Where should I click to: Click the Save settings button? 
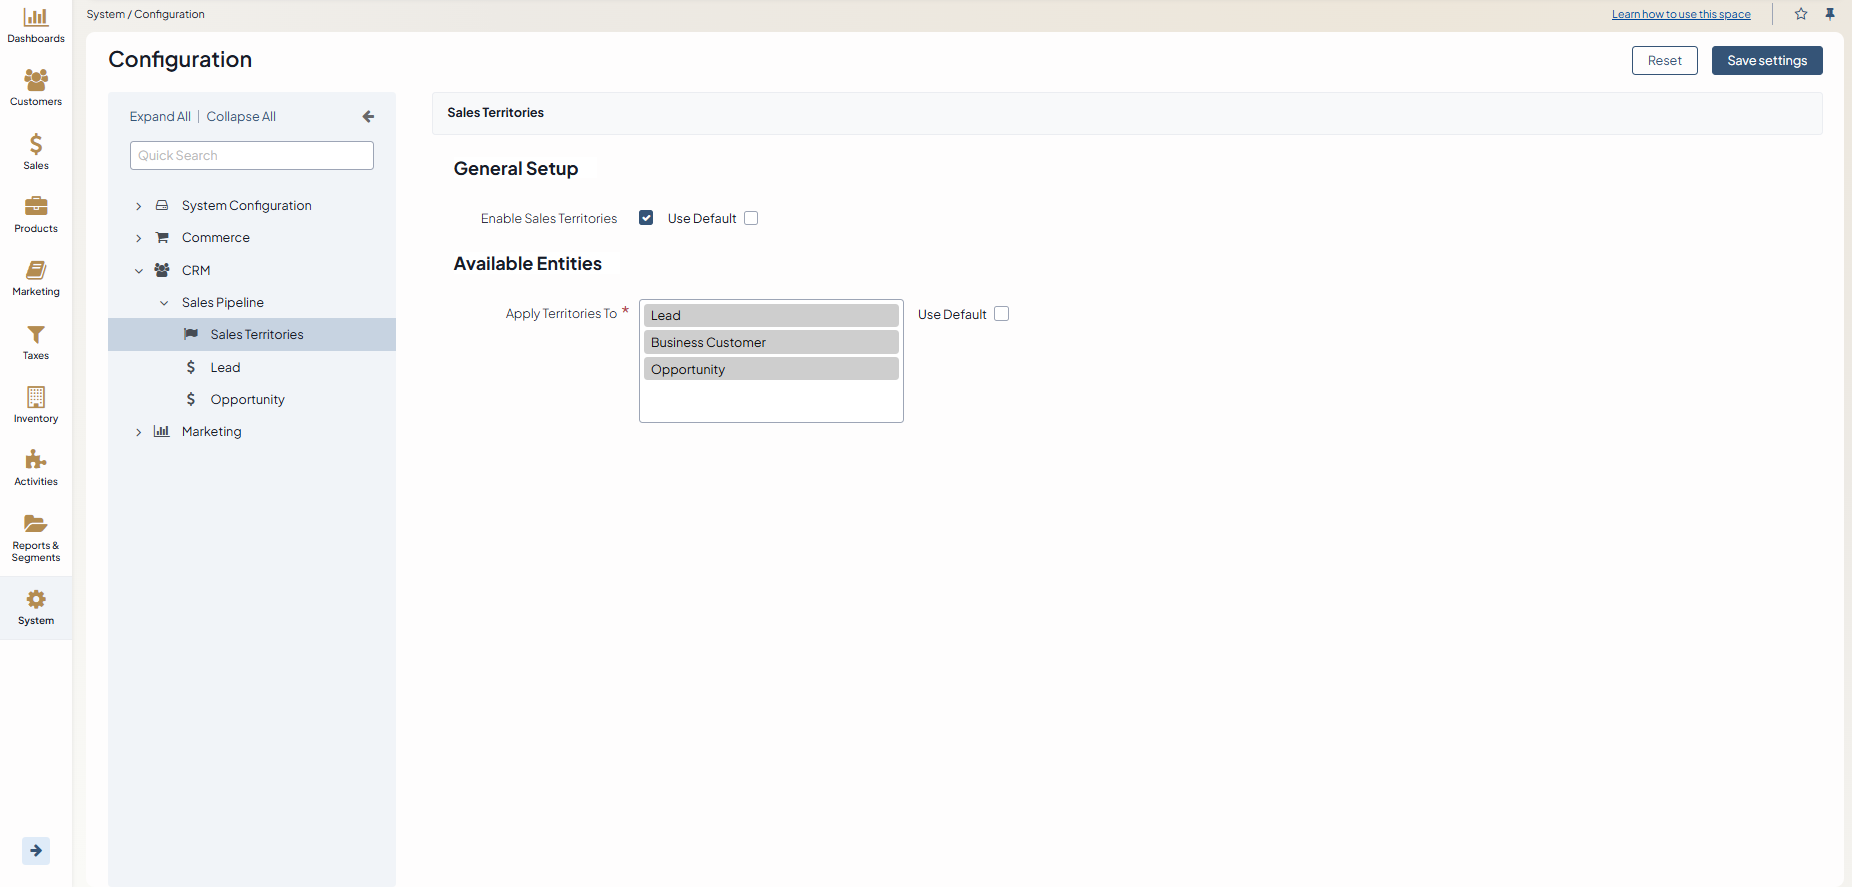coord(1766,61)
